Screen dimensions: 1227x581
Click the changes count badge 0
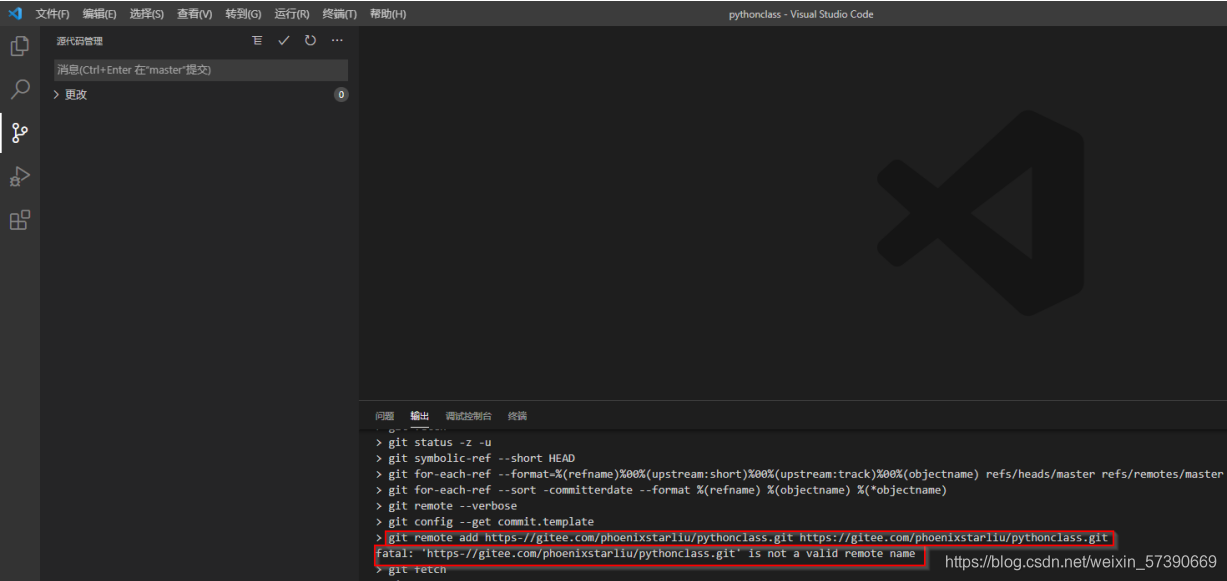point(341,95)
